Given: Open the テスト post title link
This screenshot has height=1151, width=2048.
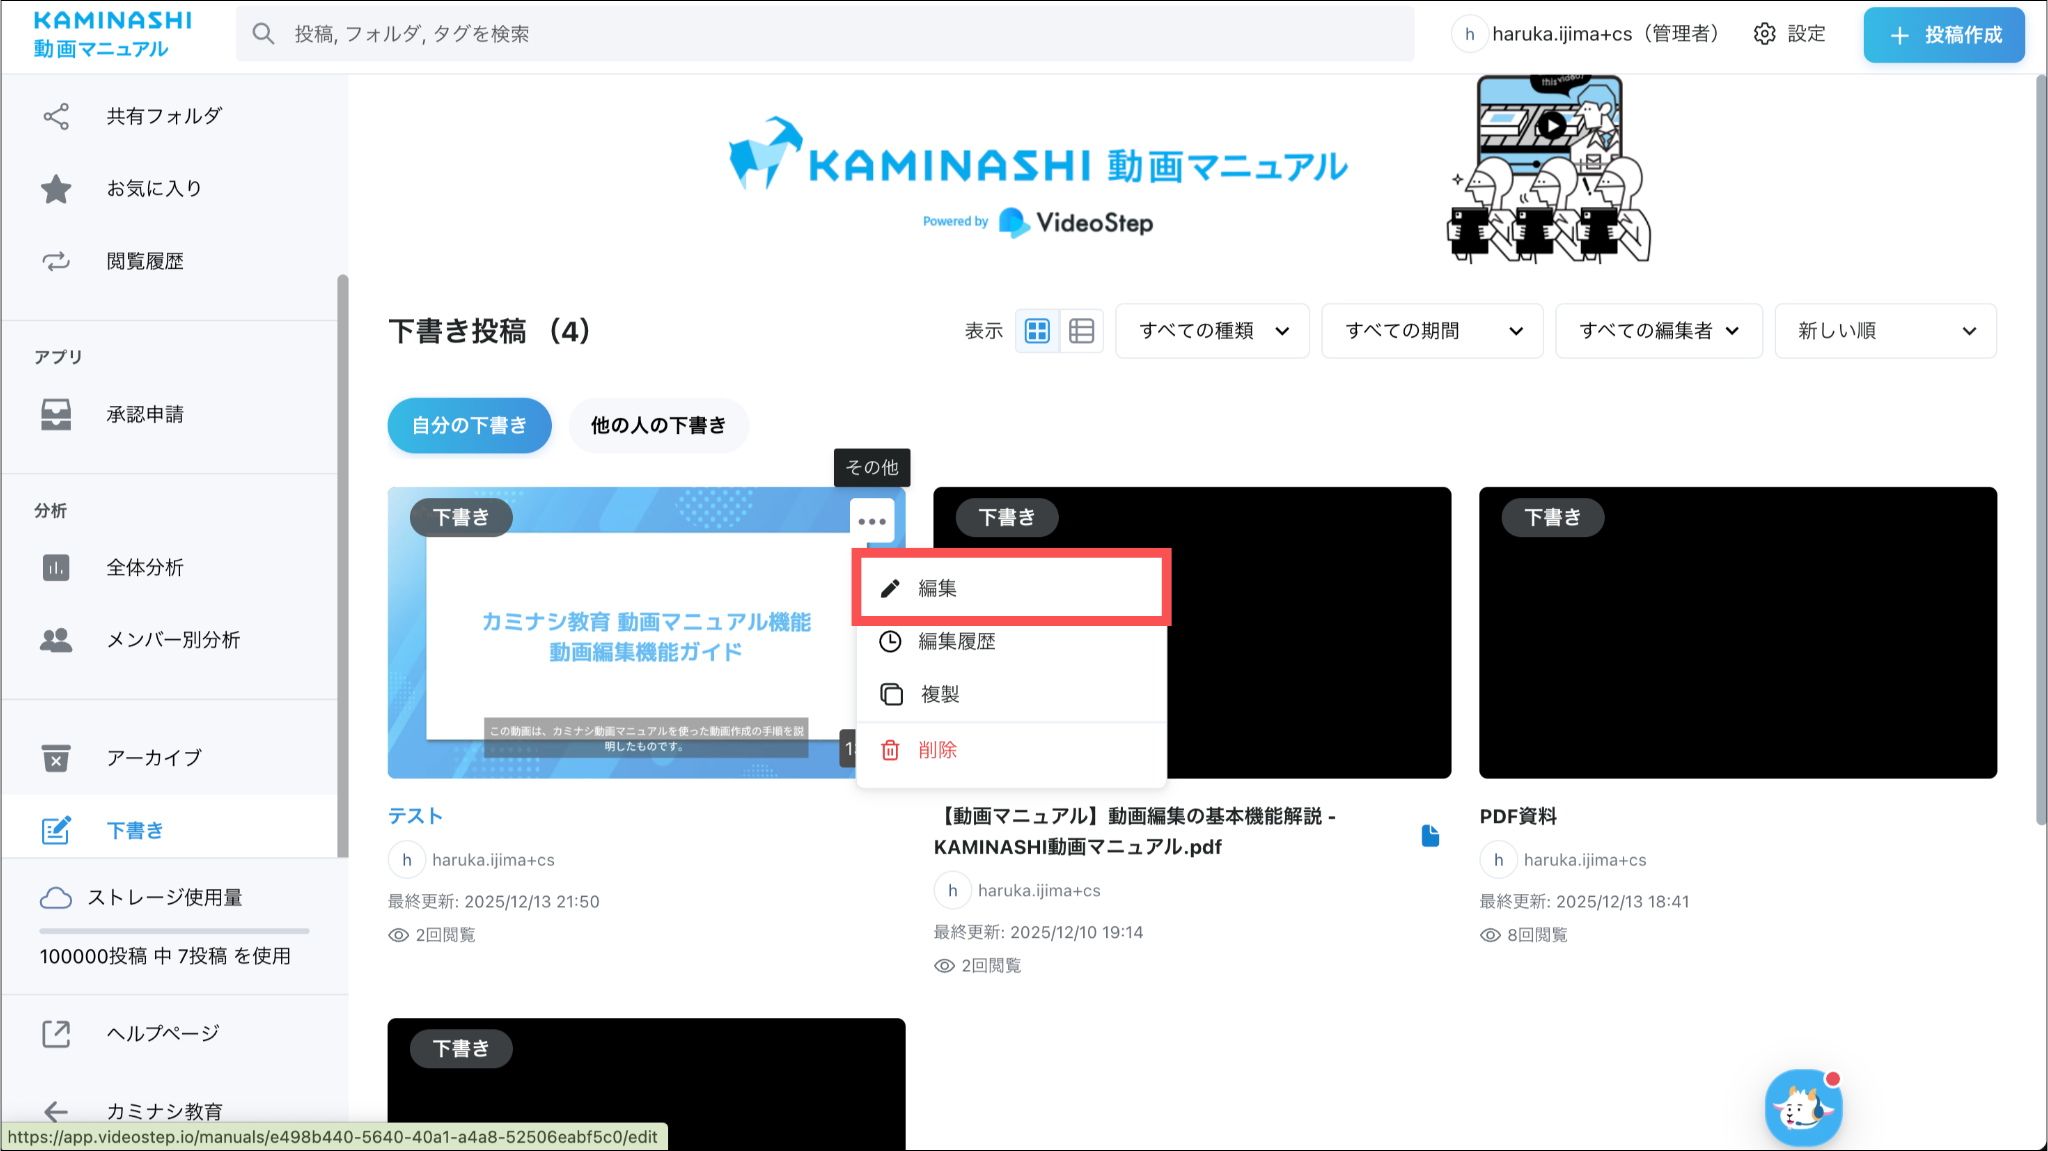Looking at the screenshot, I should coord(415,816).
